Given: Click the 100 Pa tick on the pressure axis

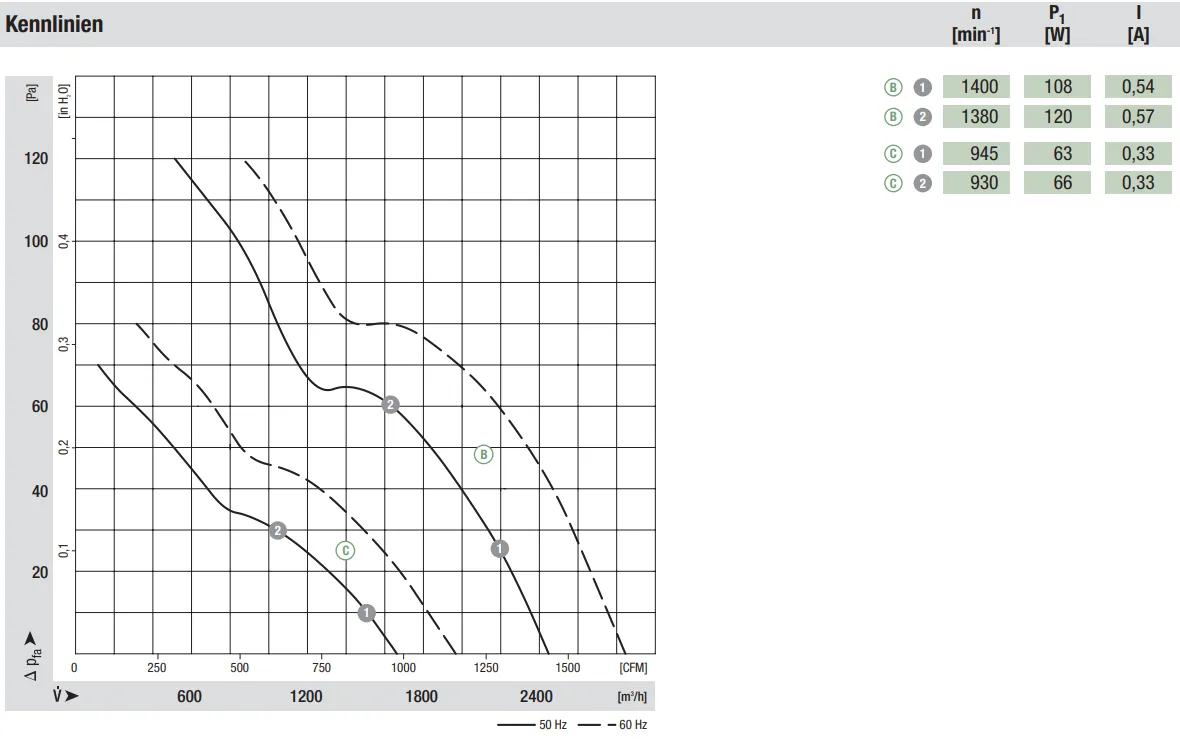Looking at the screenshot, I should [x=36, y=242].
